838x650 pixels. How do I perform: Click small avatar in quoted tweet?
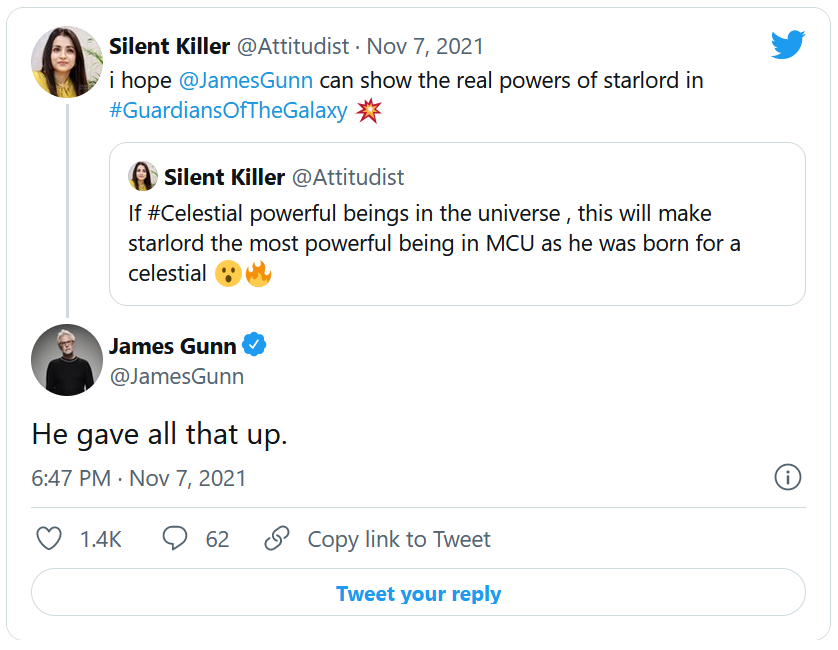[x=143, y=177]
